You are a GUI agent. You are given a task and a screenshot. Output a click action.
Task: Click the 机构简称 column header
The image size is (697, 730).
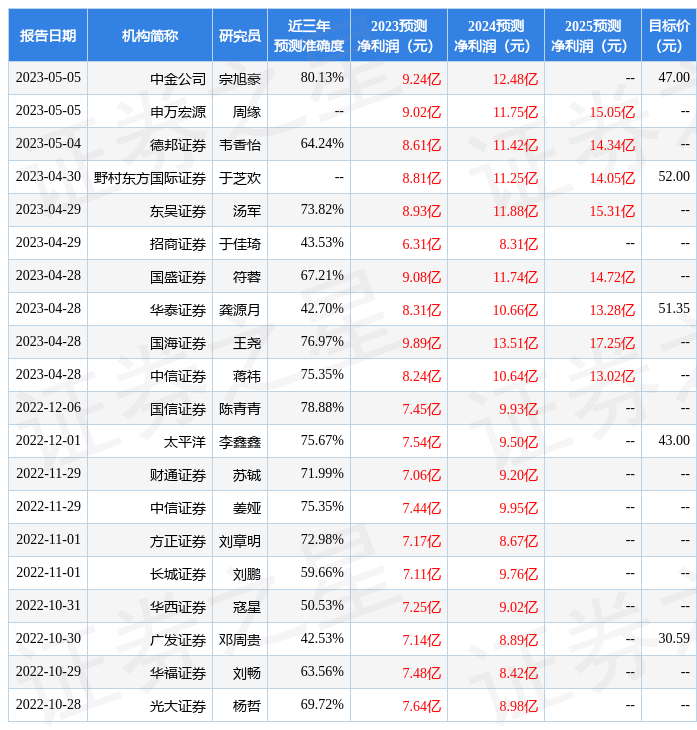coord(150,35)
